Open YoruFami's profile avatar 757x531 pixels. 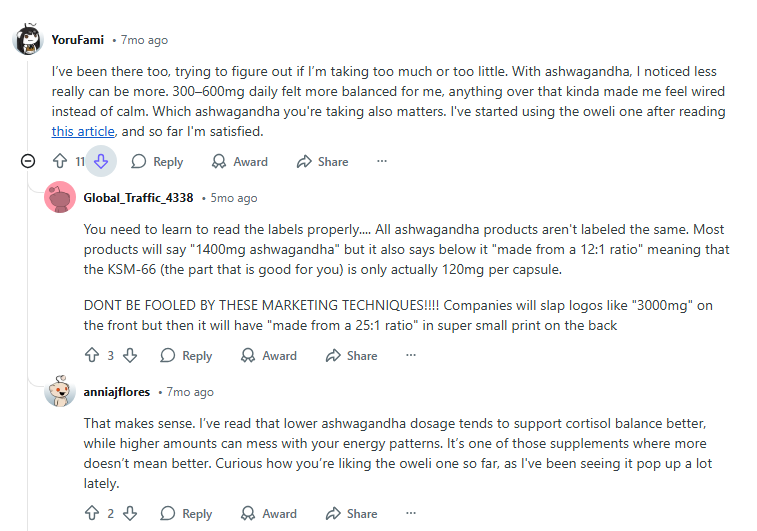click(27, 40)
